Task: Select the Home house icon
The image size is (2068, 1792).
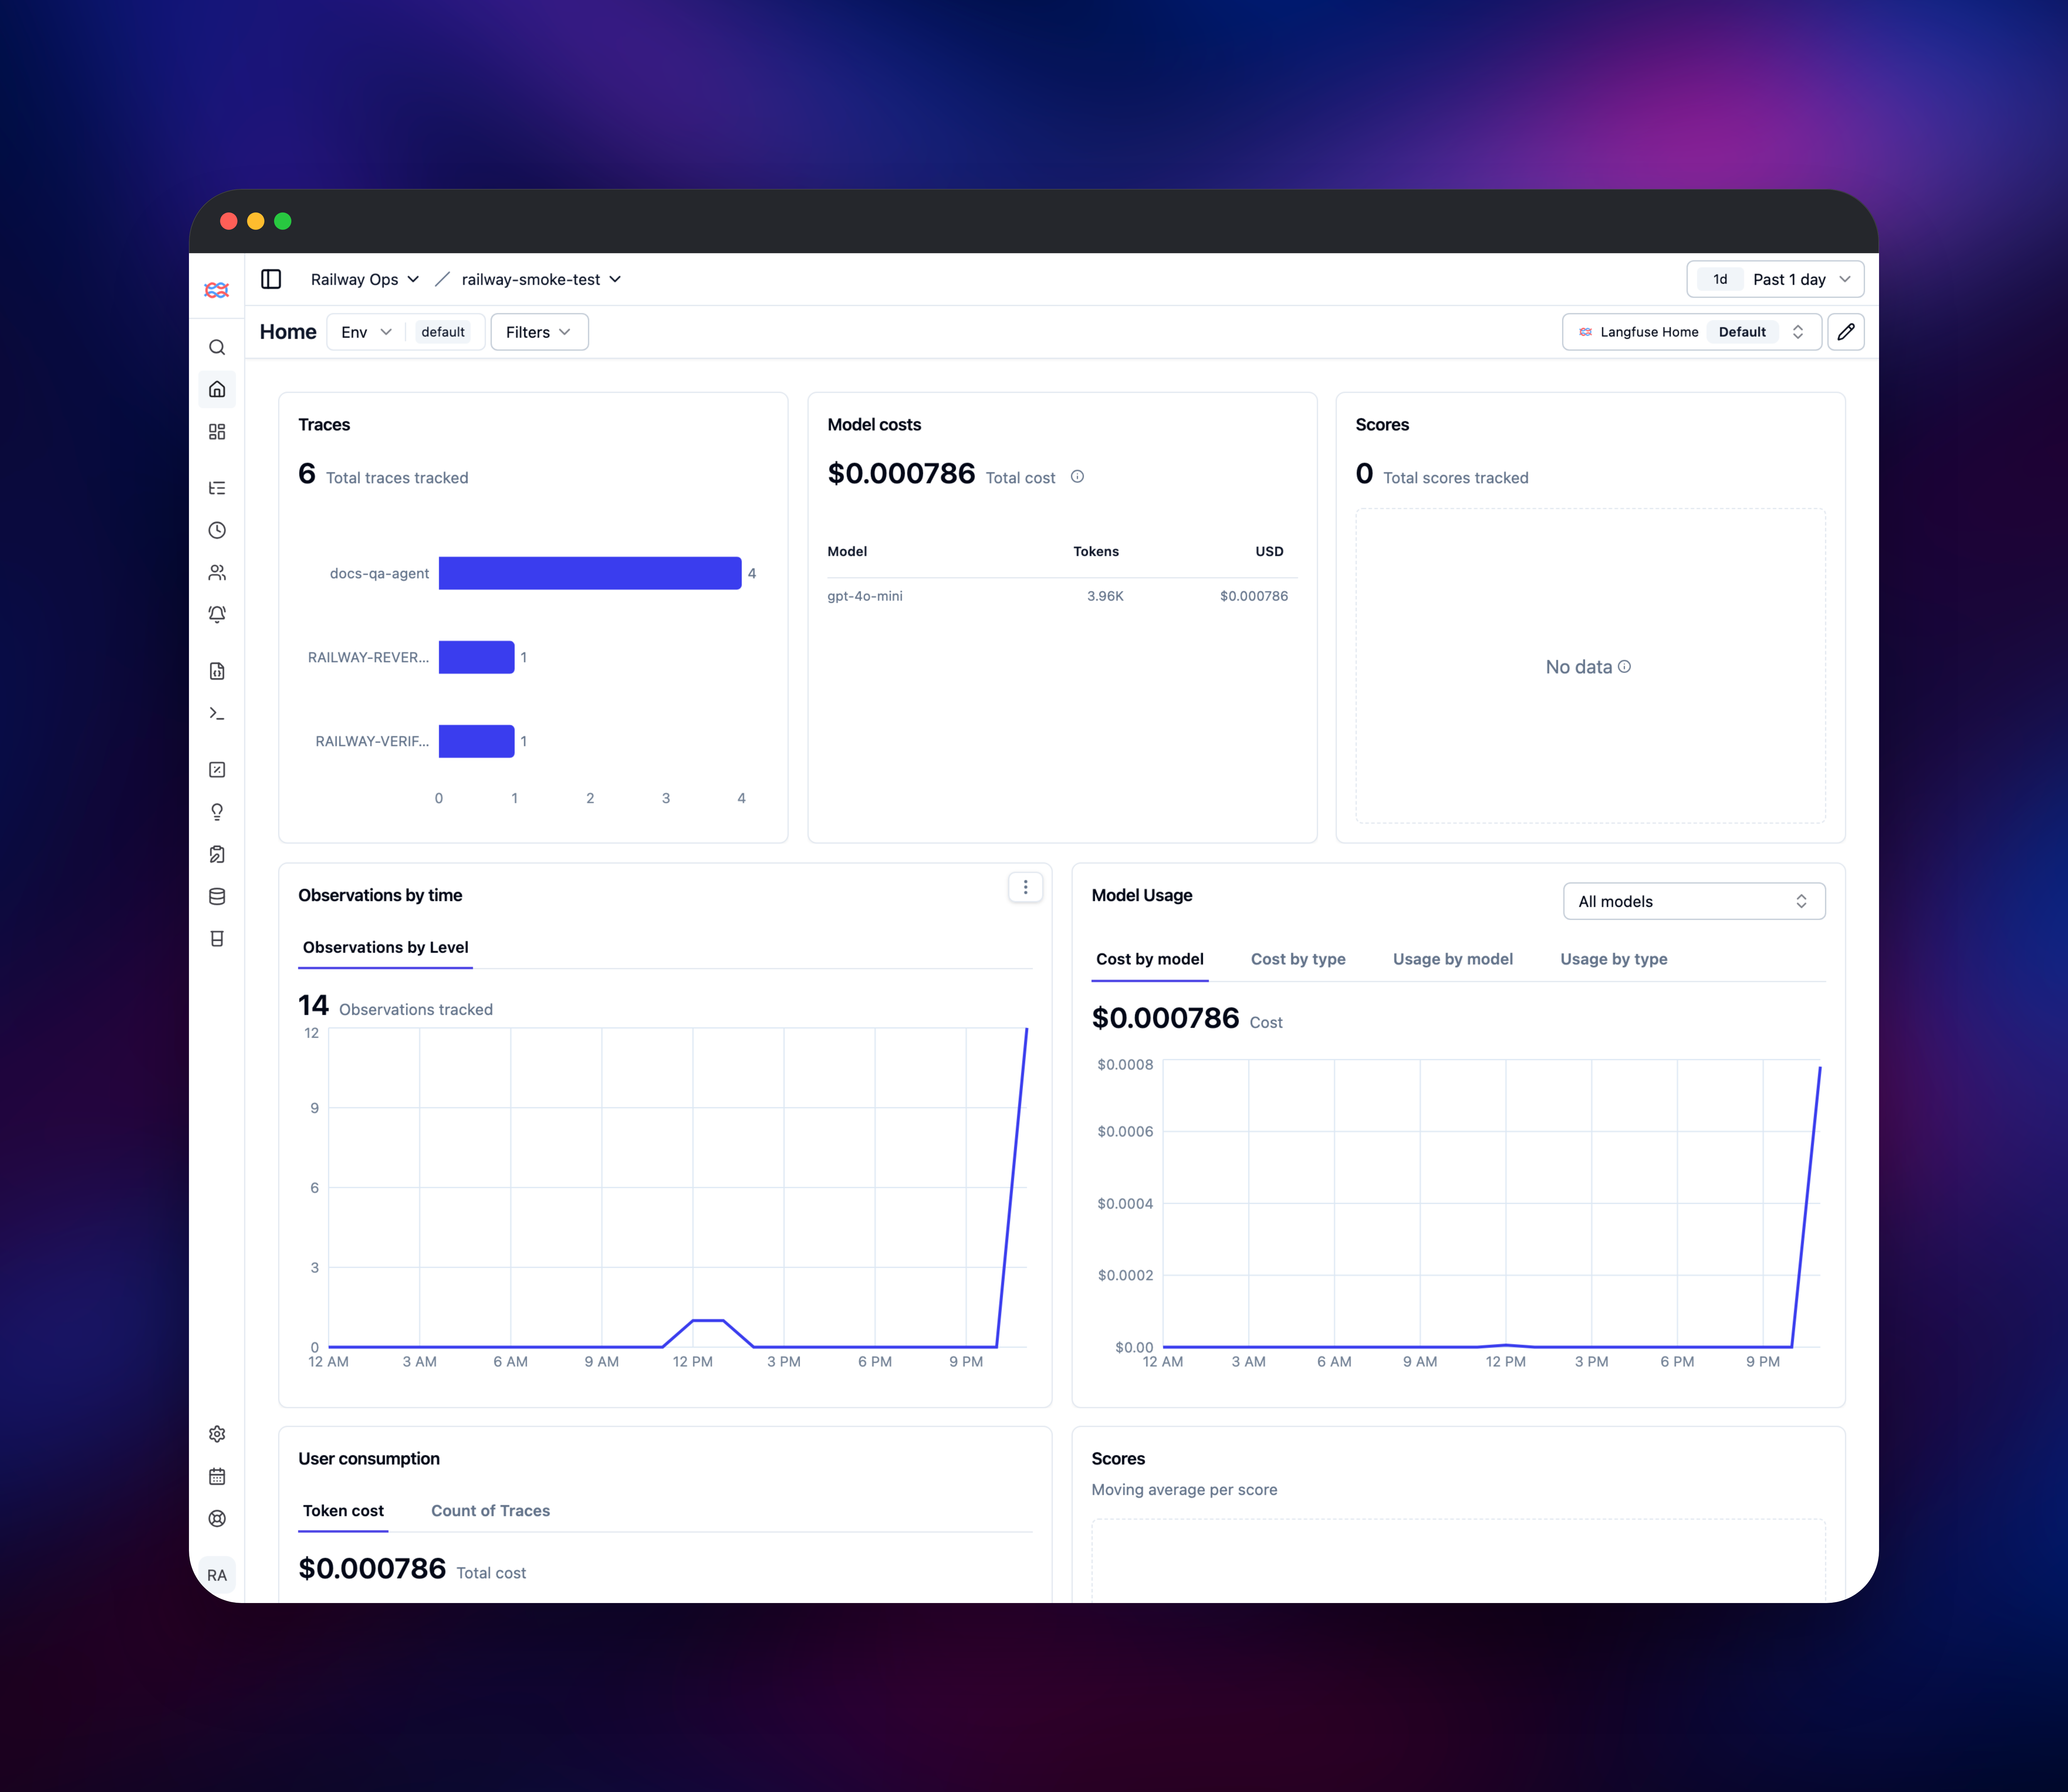Action: (217, 389)
